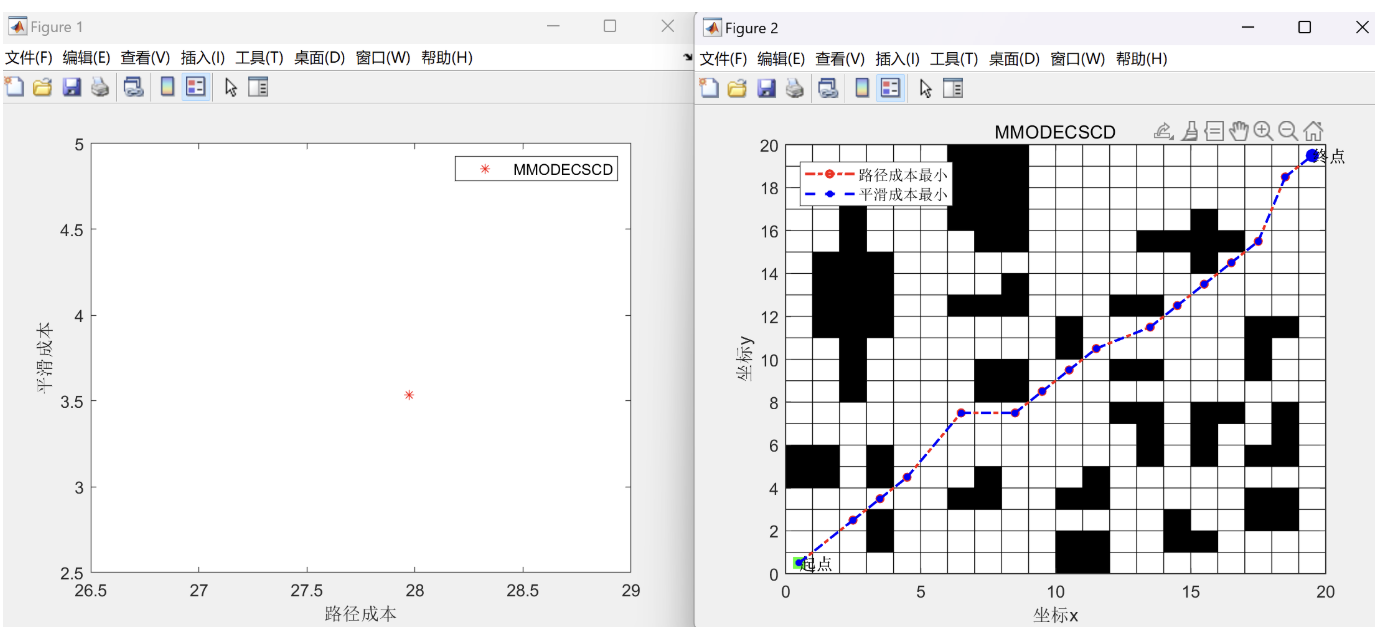
Task: Click the 平滑成本 y-axis label in Figure 1
Action: pos(44,357)
